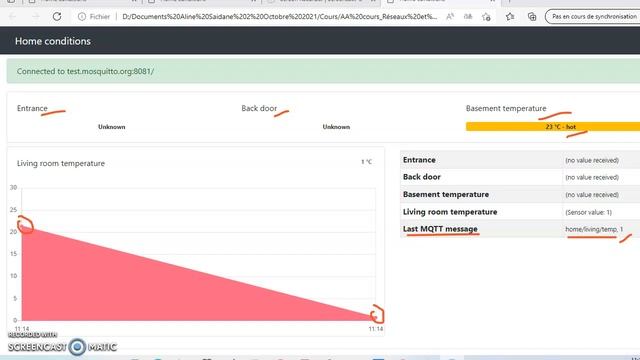Click Basement temperature row label in the table
The width and height of the screenshot is (640, 360).
click(x=446, y=195)
